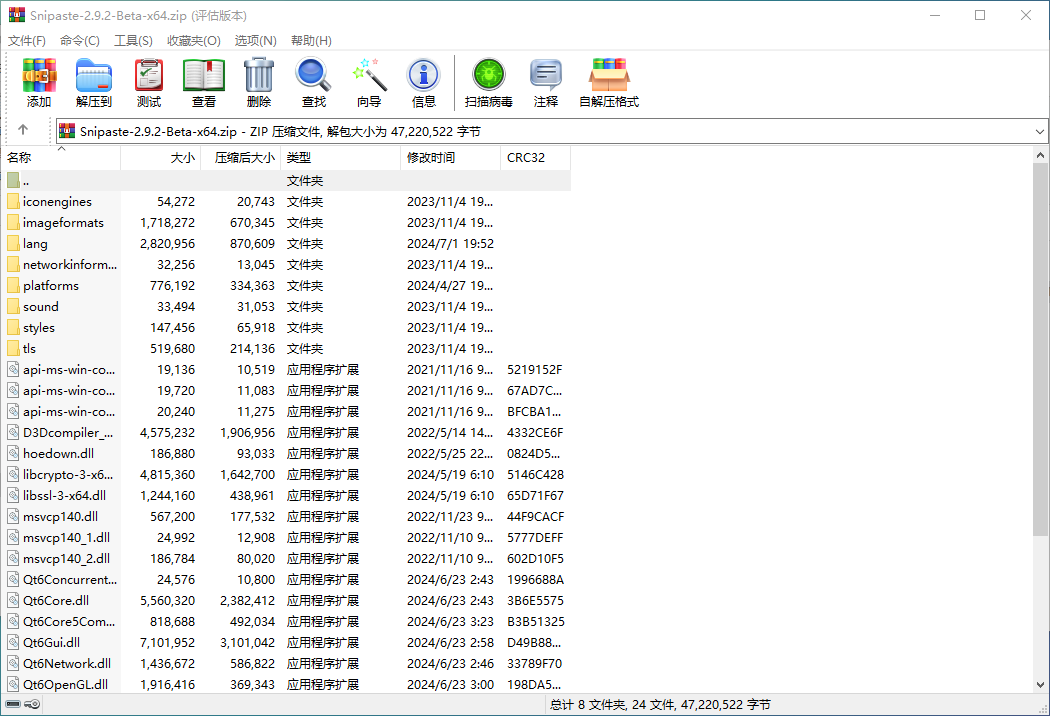1050x716 pixels.
Task: Select the sound folder icon
Action: pos(13,306)
